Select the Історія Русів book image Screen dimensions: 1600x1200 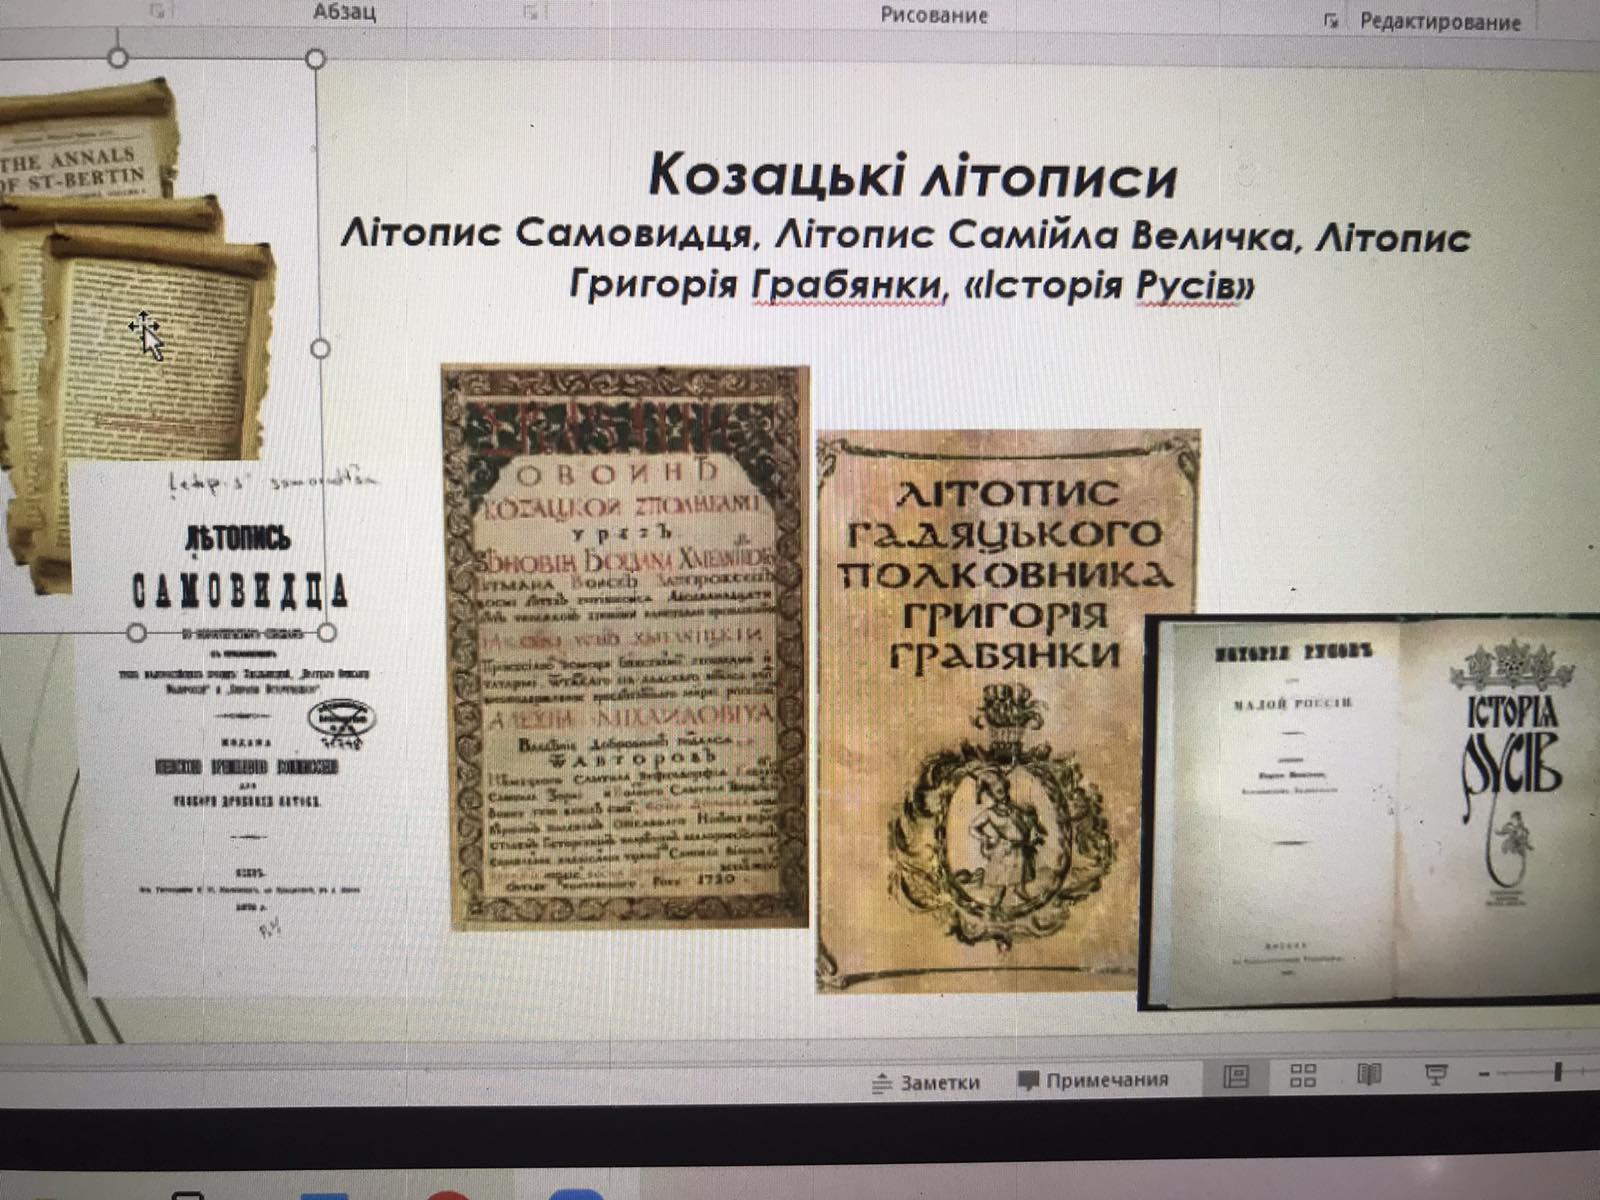1370,810
